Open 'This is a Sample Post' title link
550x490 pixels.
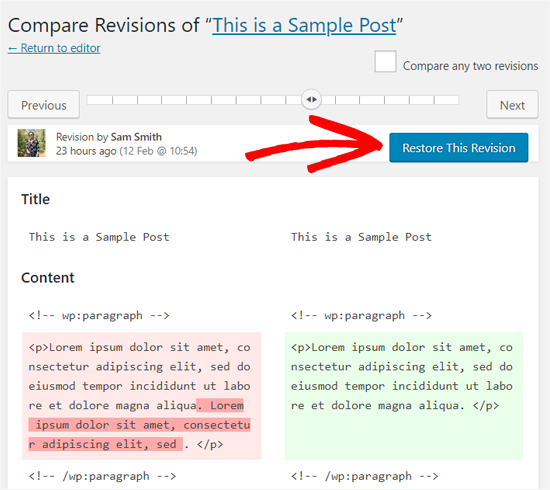click(x=304, y=26)
